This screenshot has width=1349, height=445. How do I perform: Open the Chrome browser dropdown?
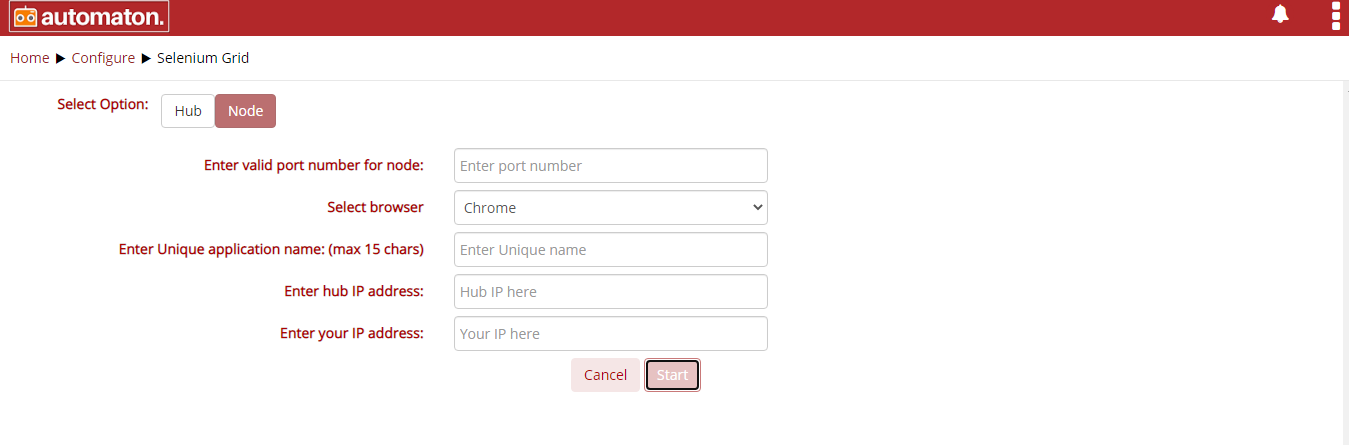click(611, 208)
